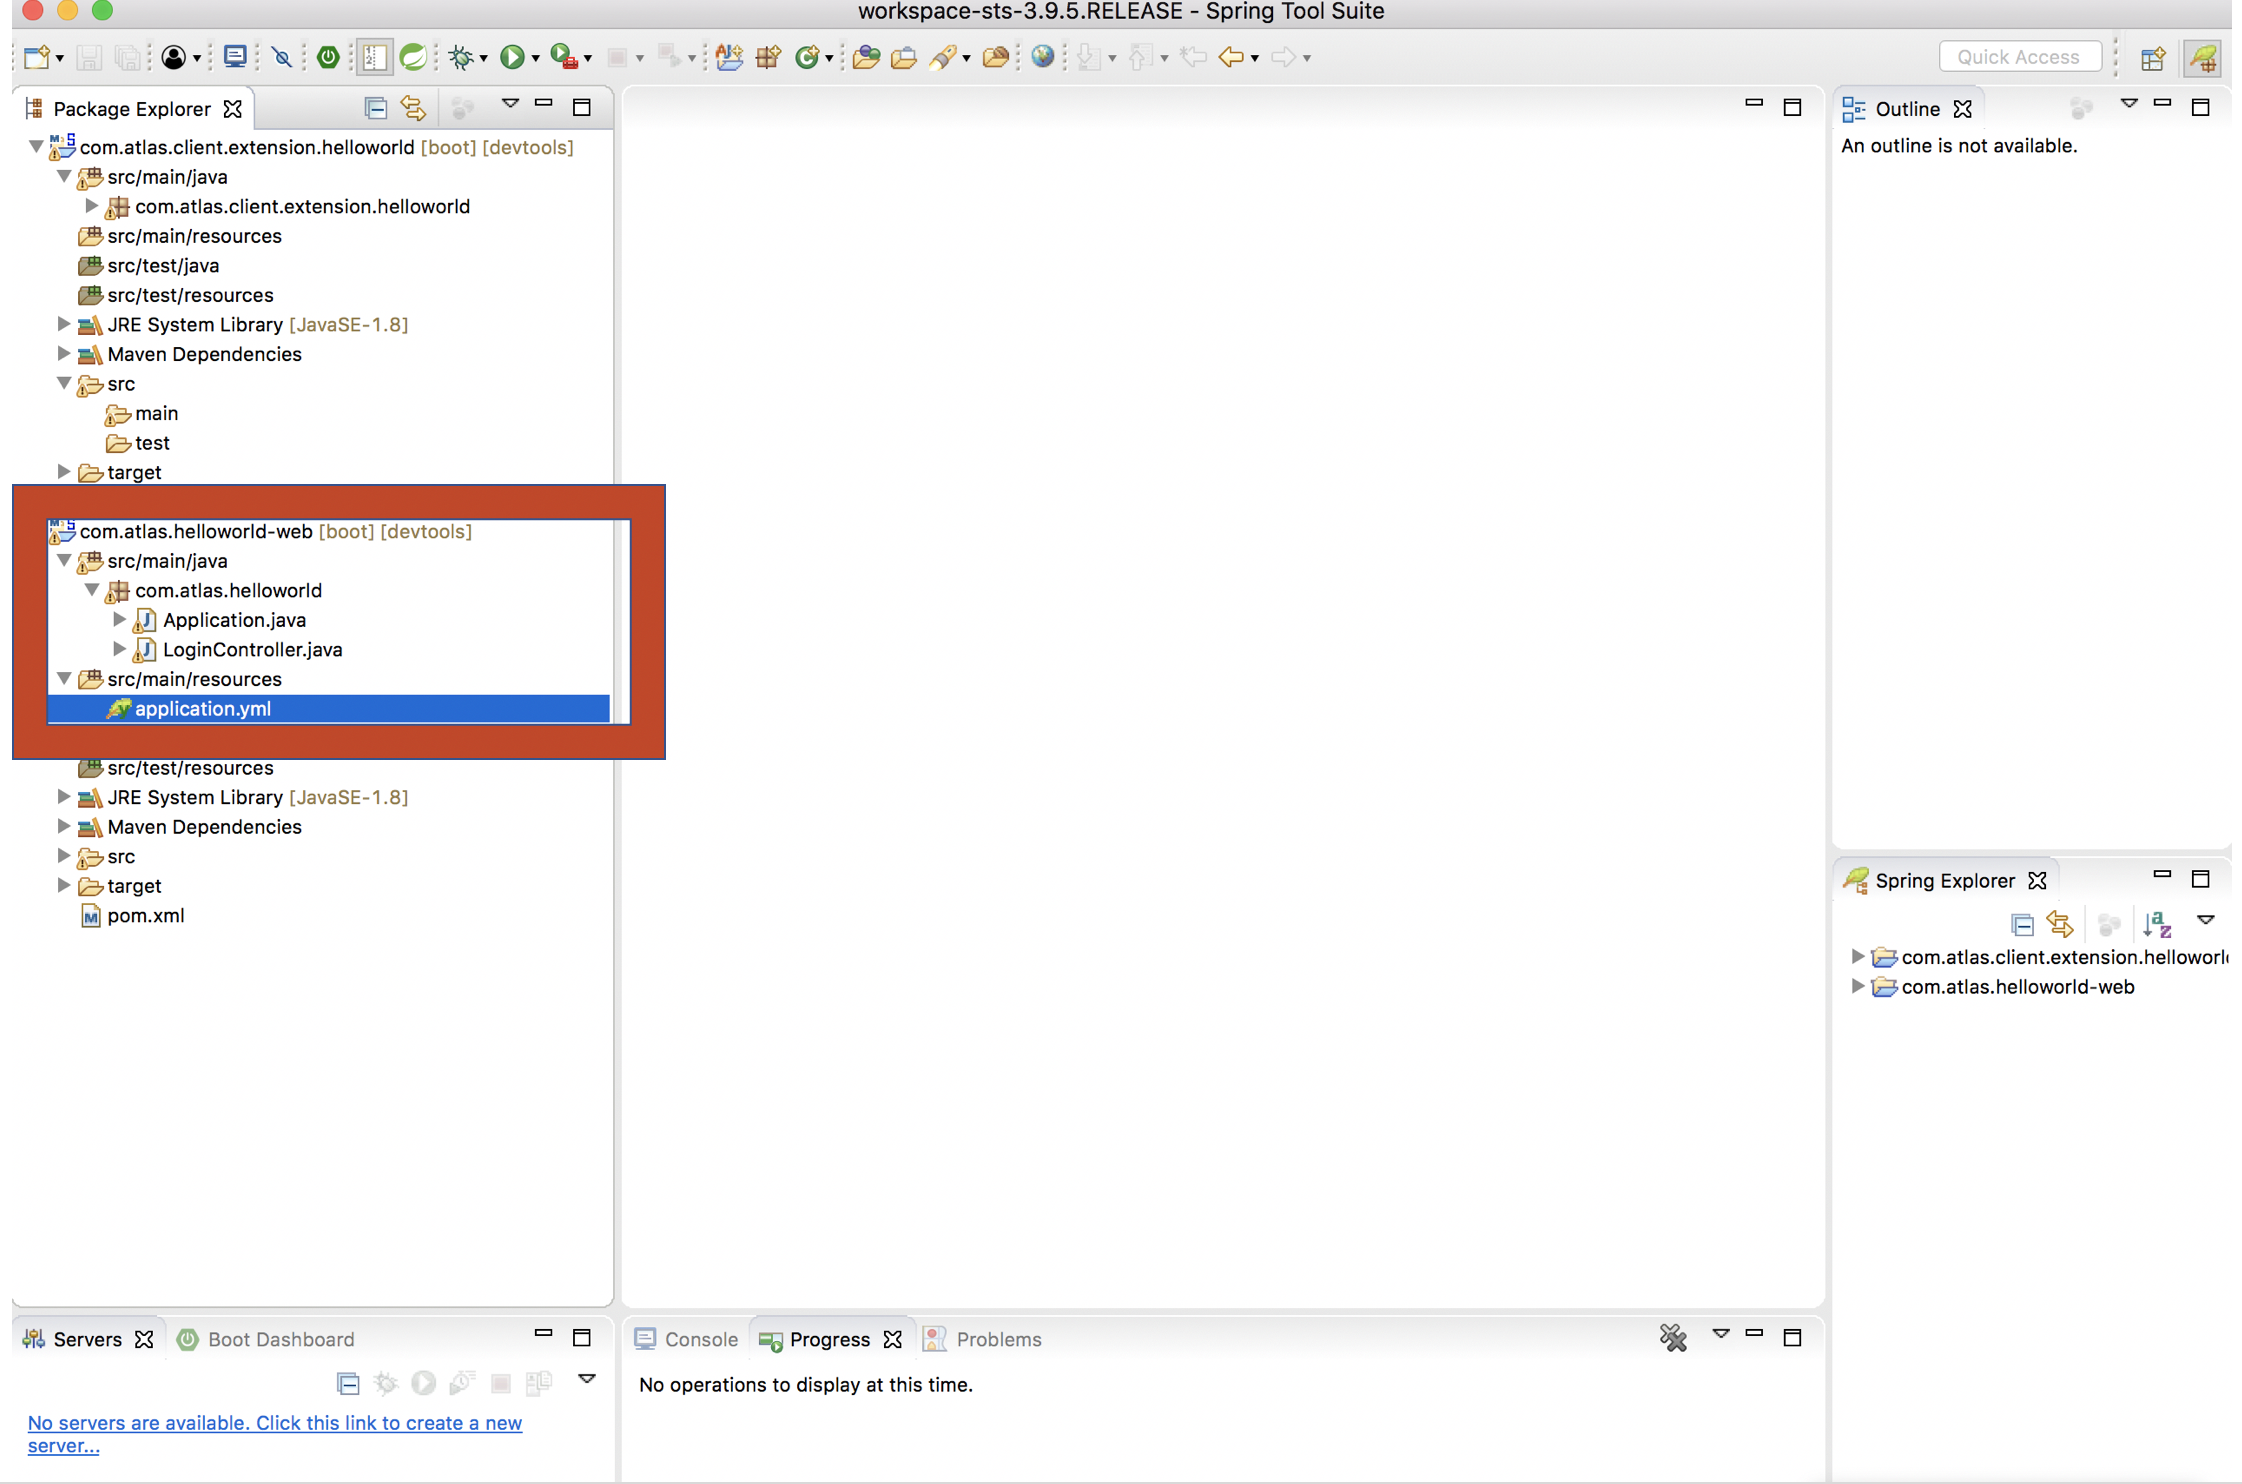Viewport: 2242px width, 1484px height.
Task: Expand LoginController.java node
Action: 119,649
